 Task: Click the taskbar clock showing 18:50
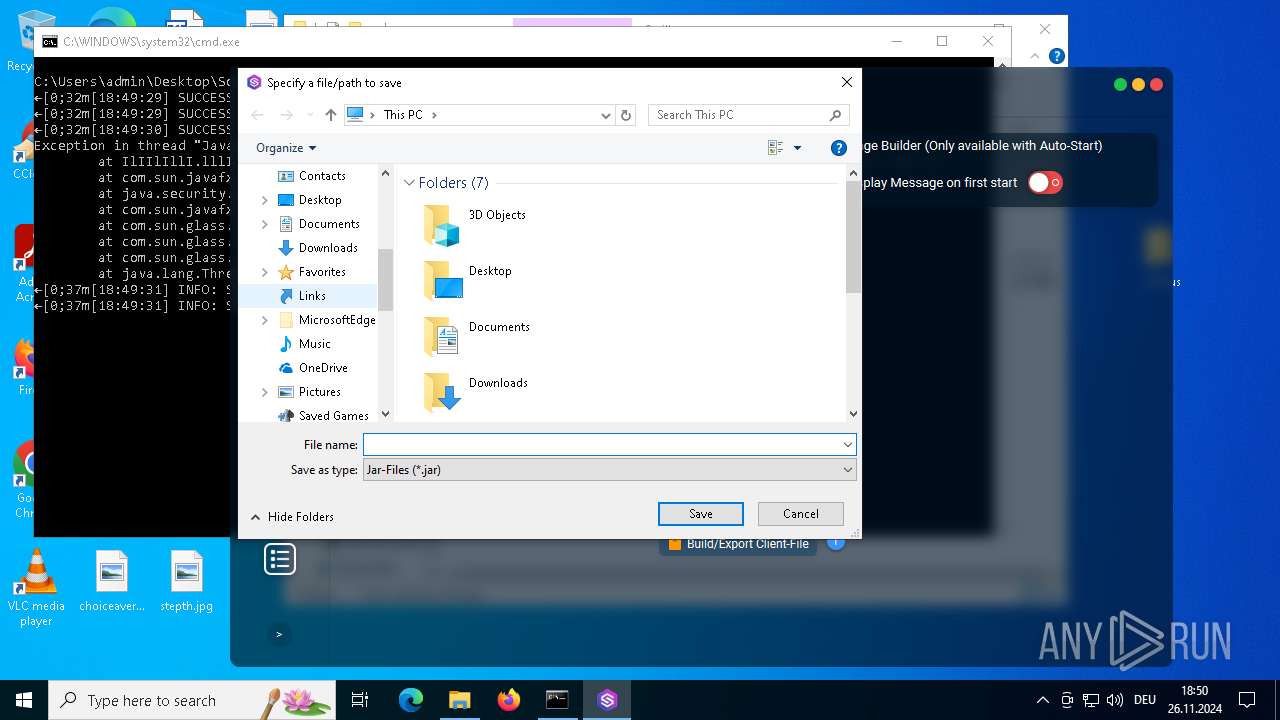1194,700
